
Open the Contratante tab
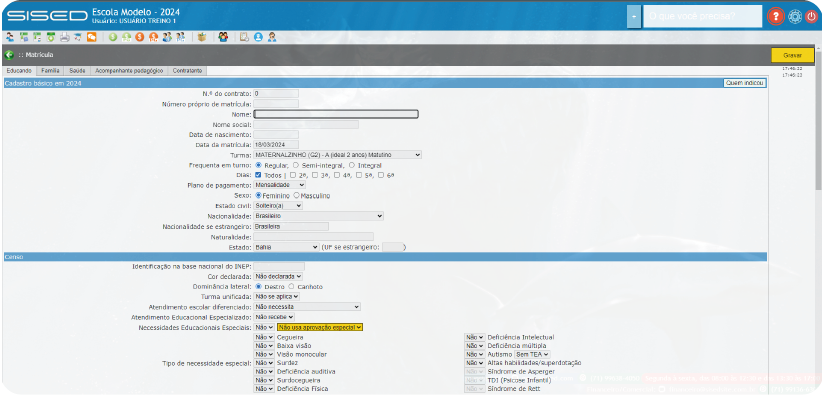click(188, 70)
